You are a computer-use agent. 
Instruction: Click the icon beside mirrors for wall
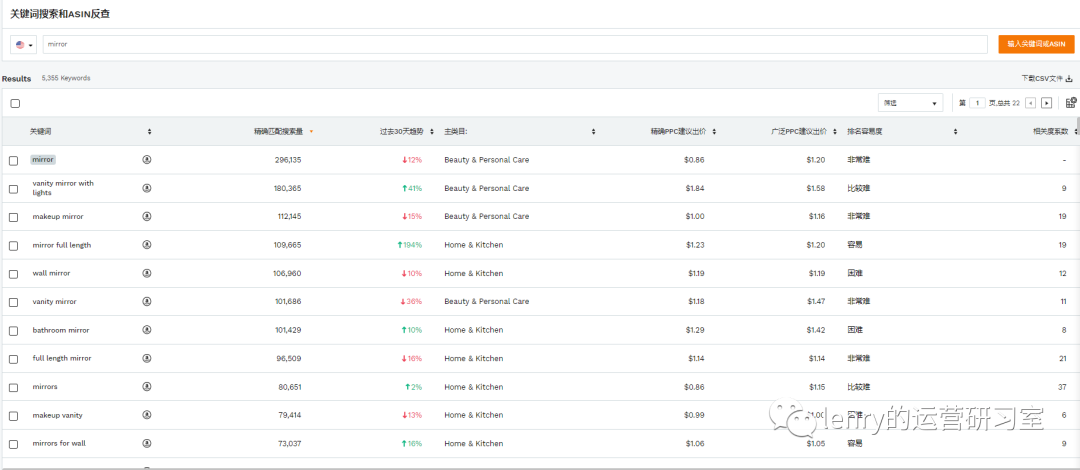point(147,443)
